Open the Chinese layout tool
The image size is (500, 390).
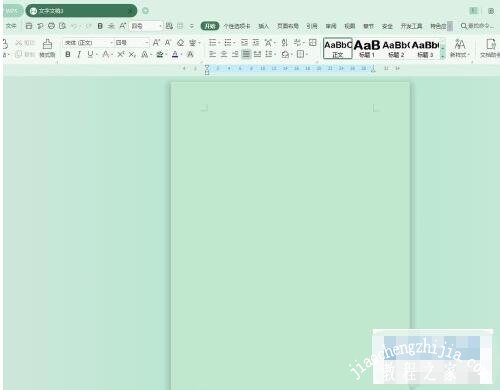click(267, 43)
